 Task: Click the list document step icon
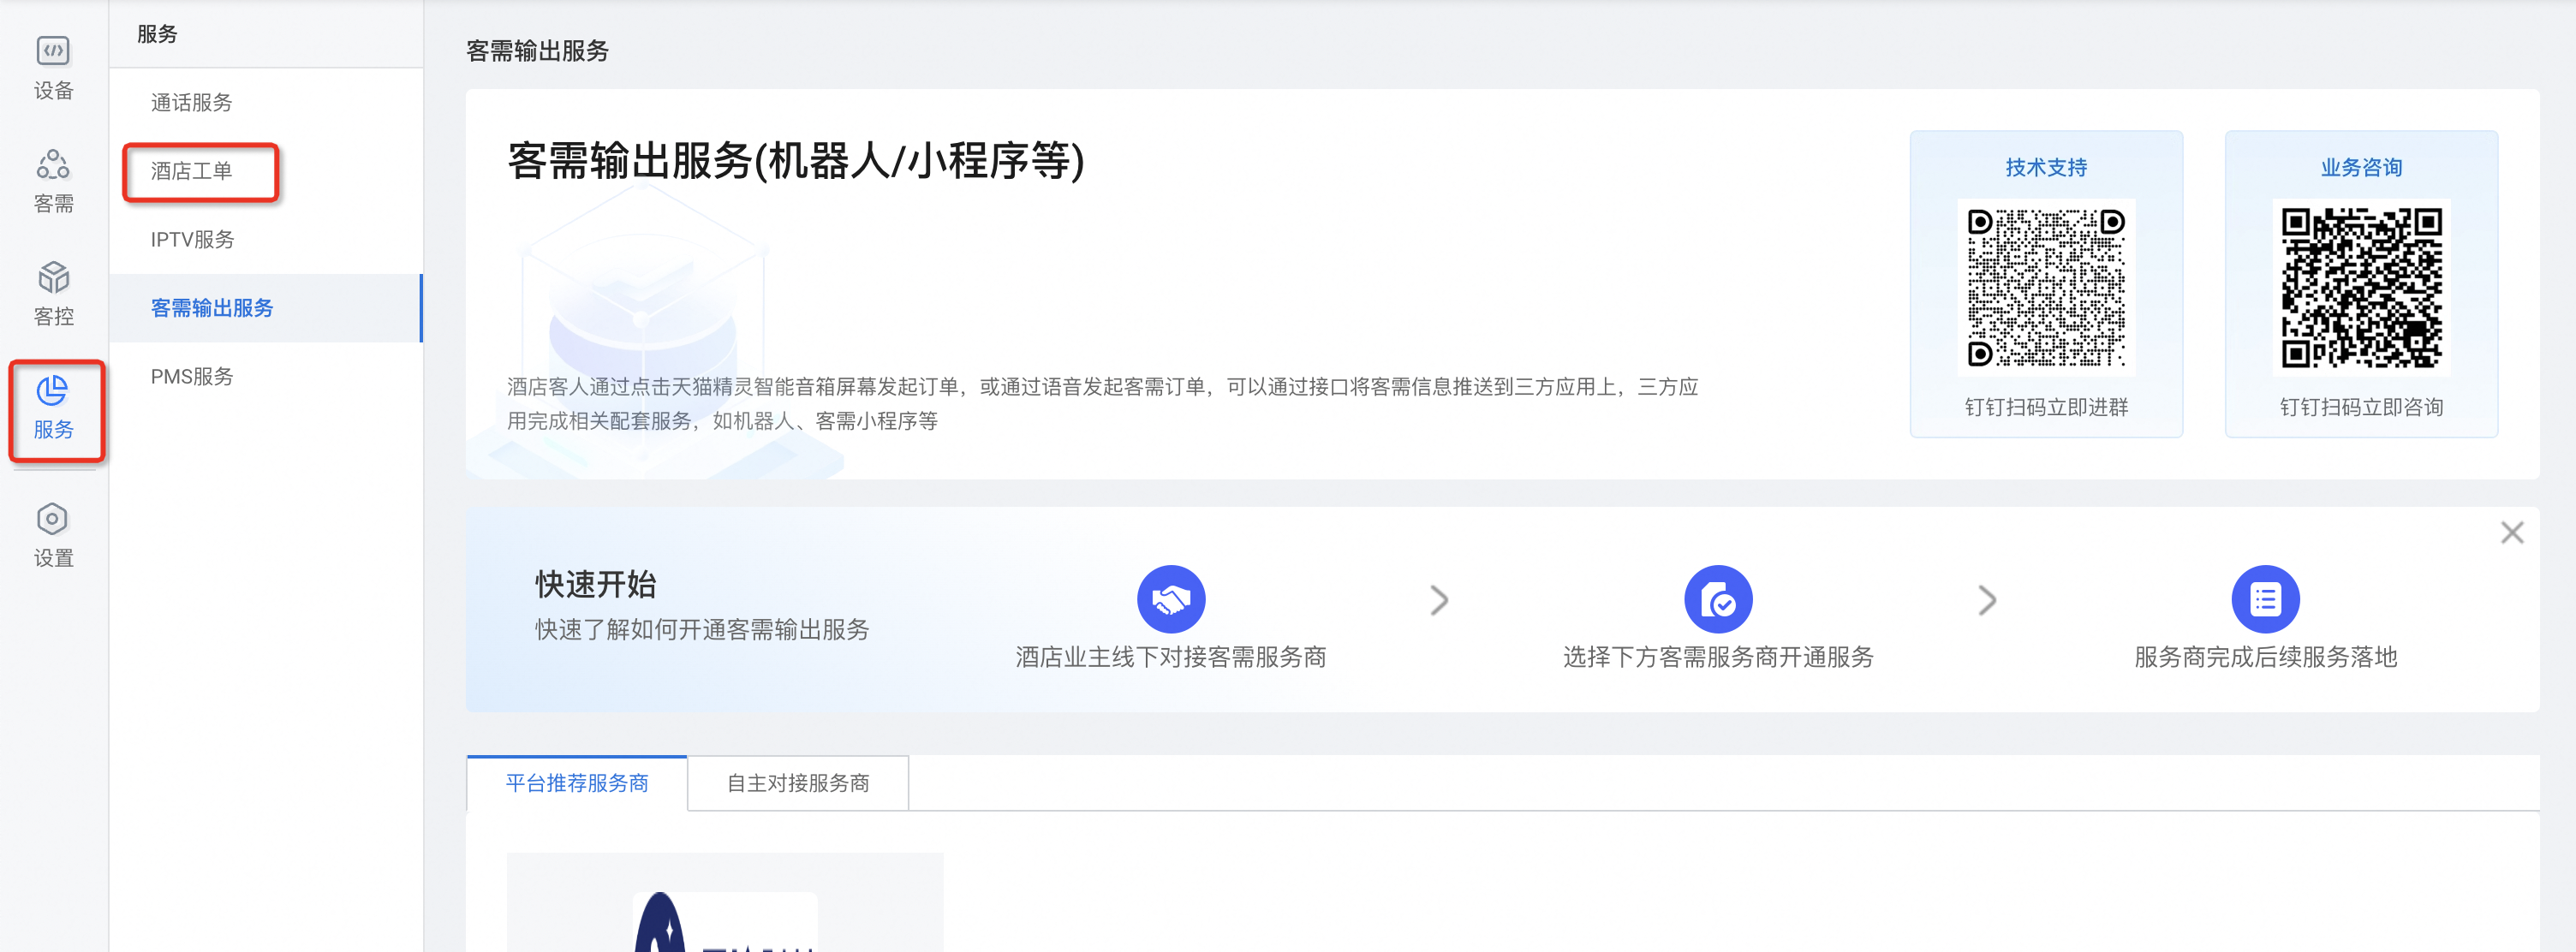pos(2264,599)
